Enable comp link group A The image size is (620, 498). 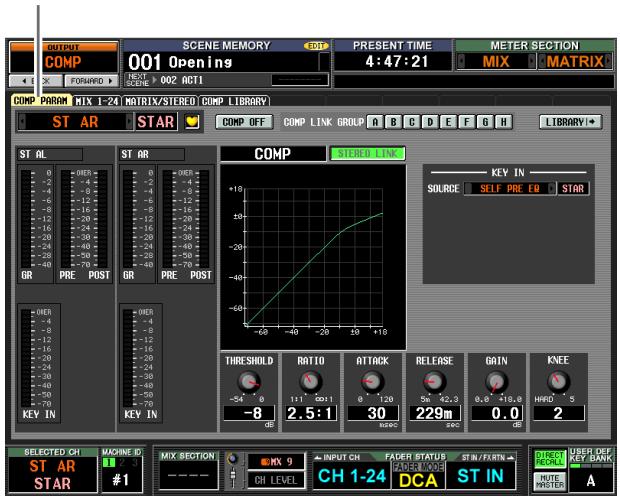[375, 122]
